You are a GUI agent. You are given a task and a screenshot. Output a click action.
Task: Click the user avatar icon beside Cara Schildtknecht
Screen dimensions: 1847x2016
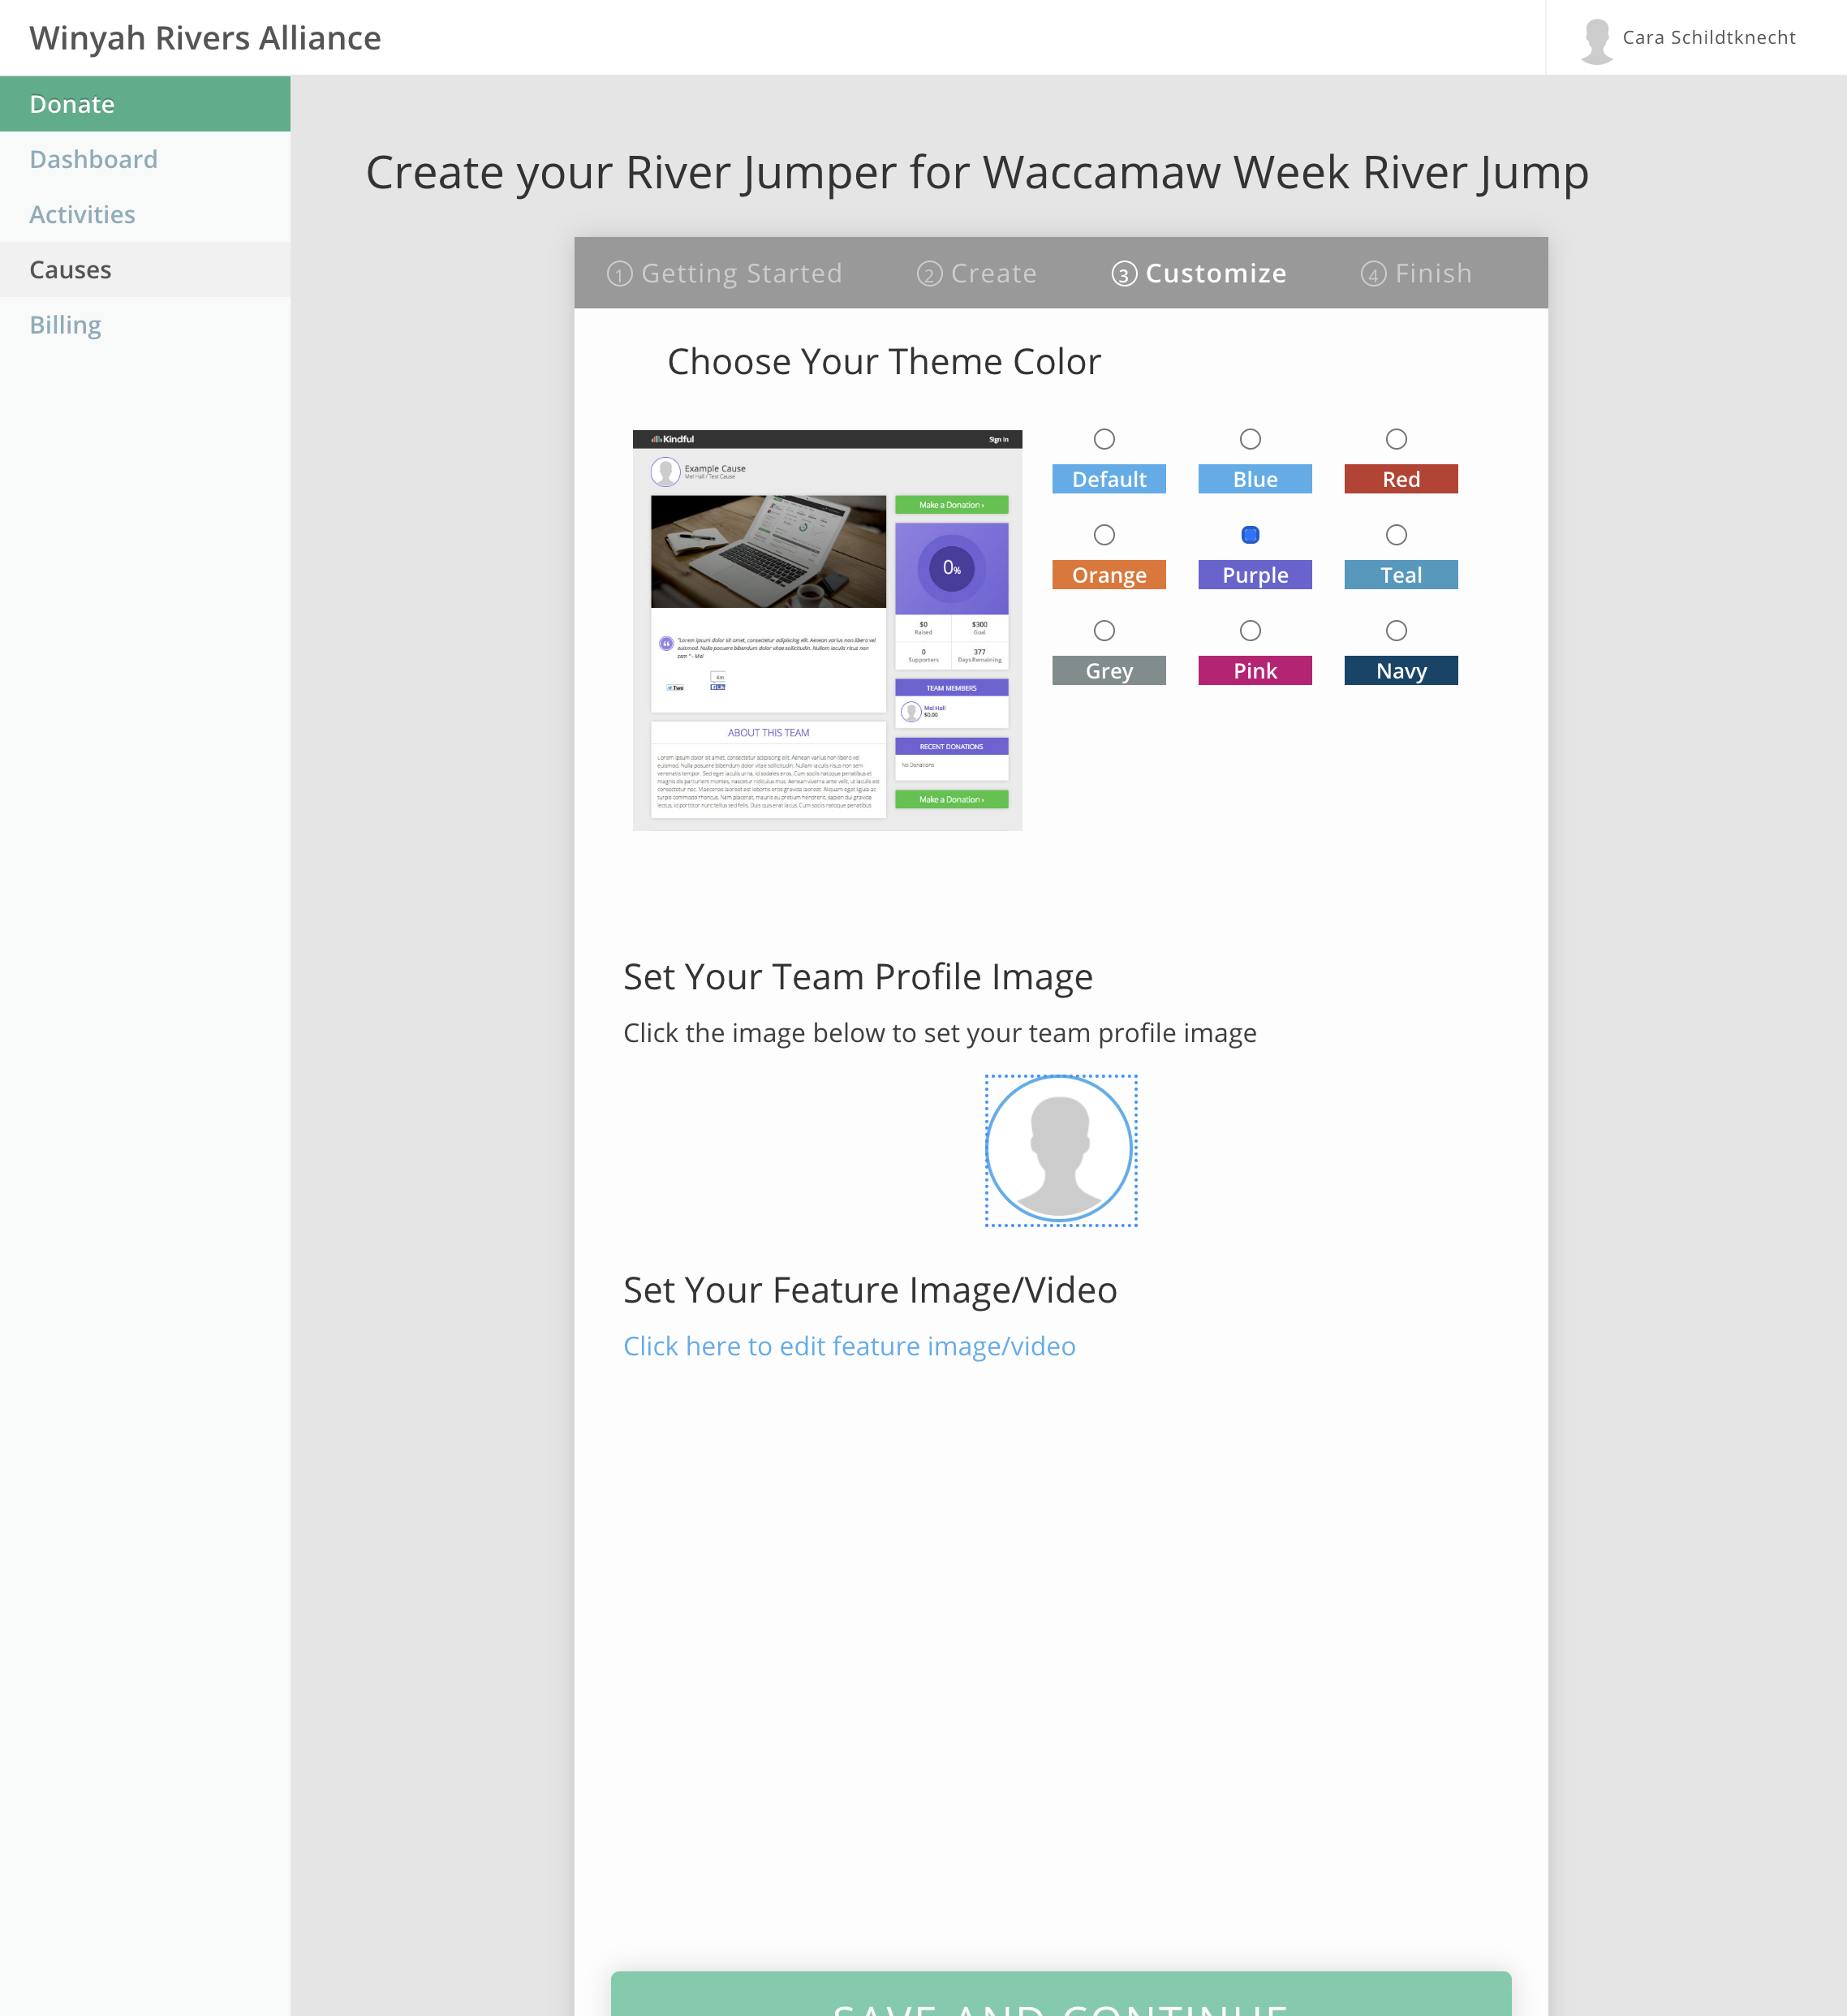click(x=1597, y=40)
